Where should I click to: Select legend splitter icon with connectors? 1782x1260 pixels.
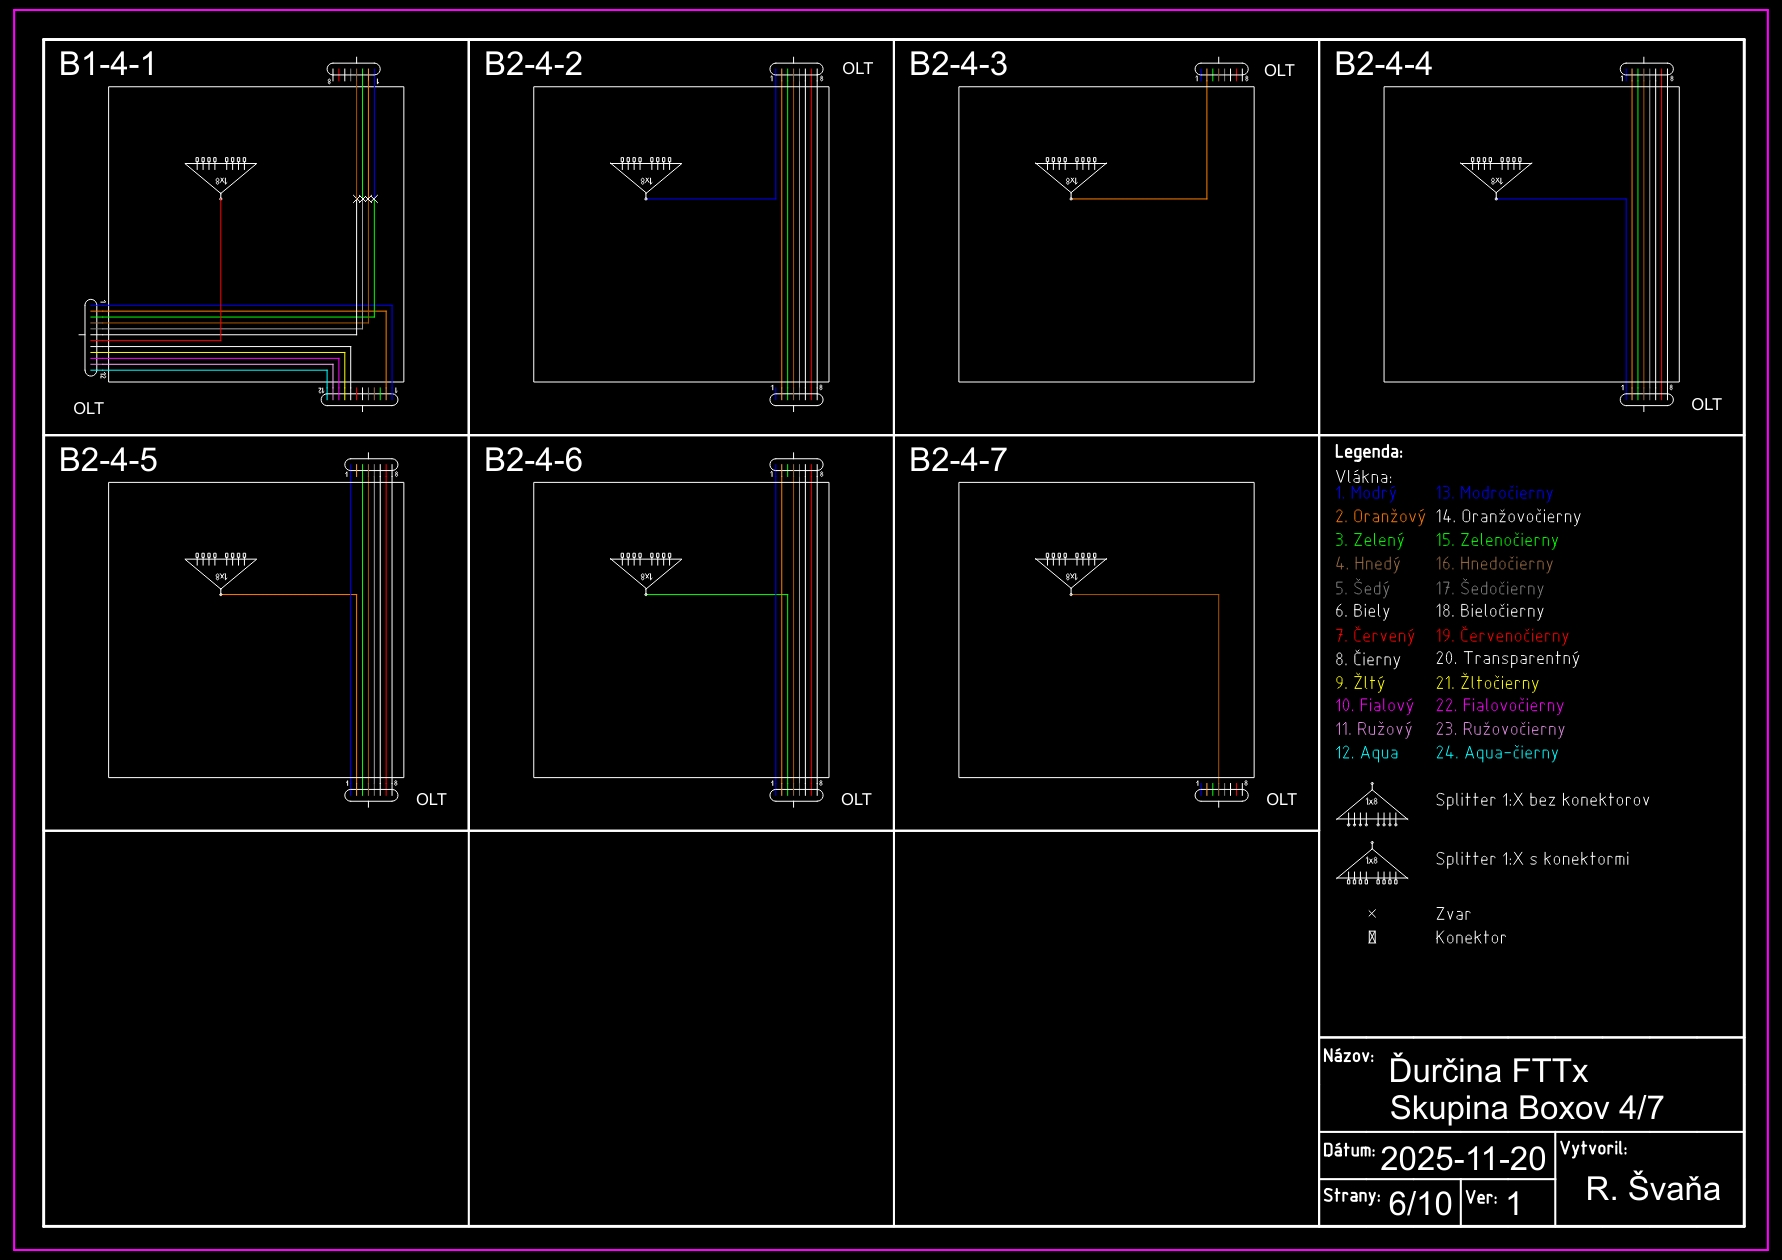tap(1372, 865)
